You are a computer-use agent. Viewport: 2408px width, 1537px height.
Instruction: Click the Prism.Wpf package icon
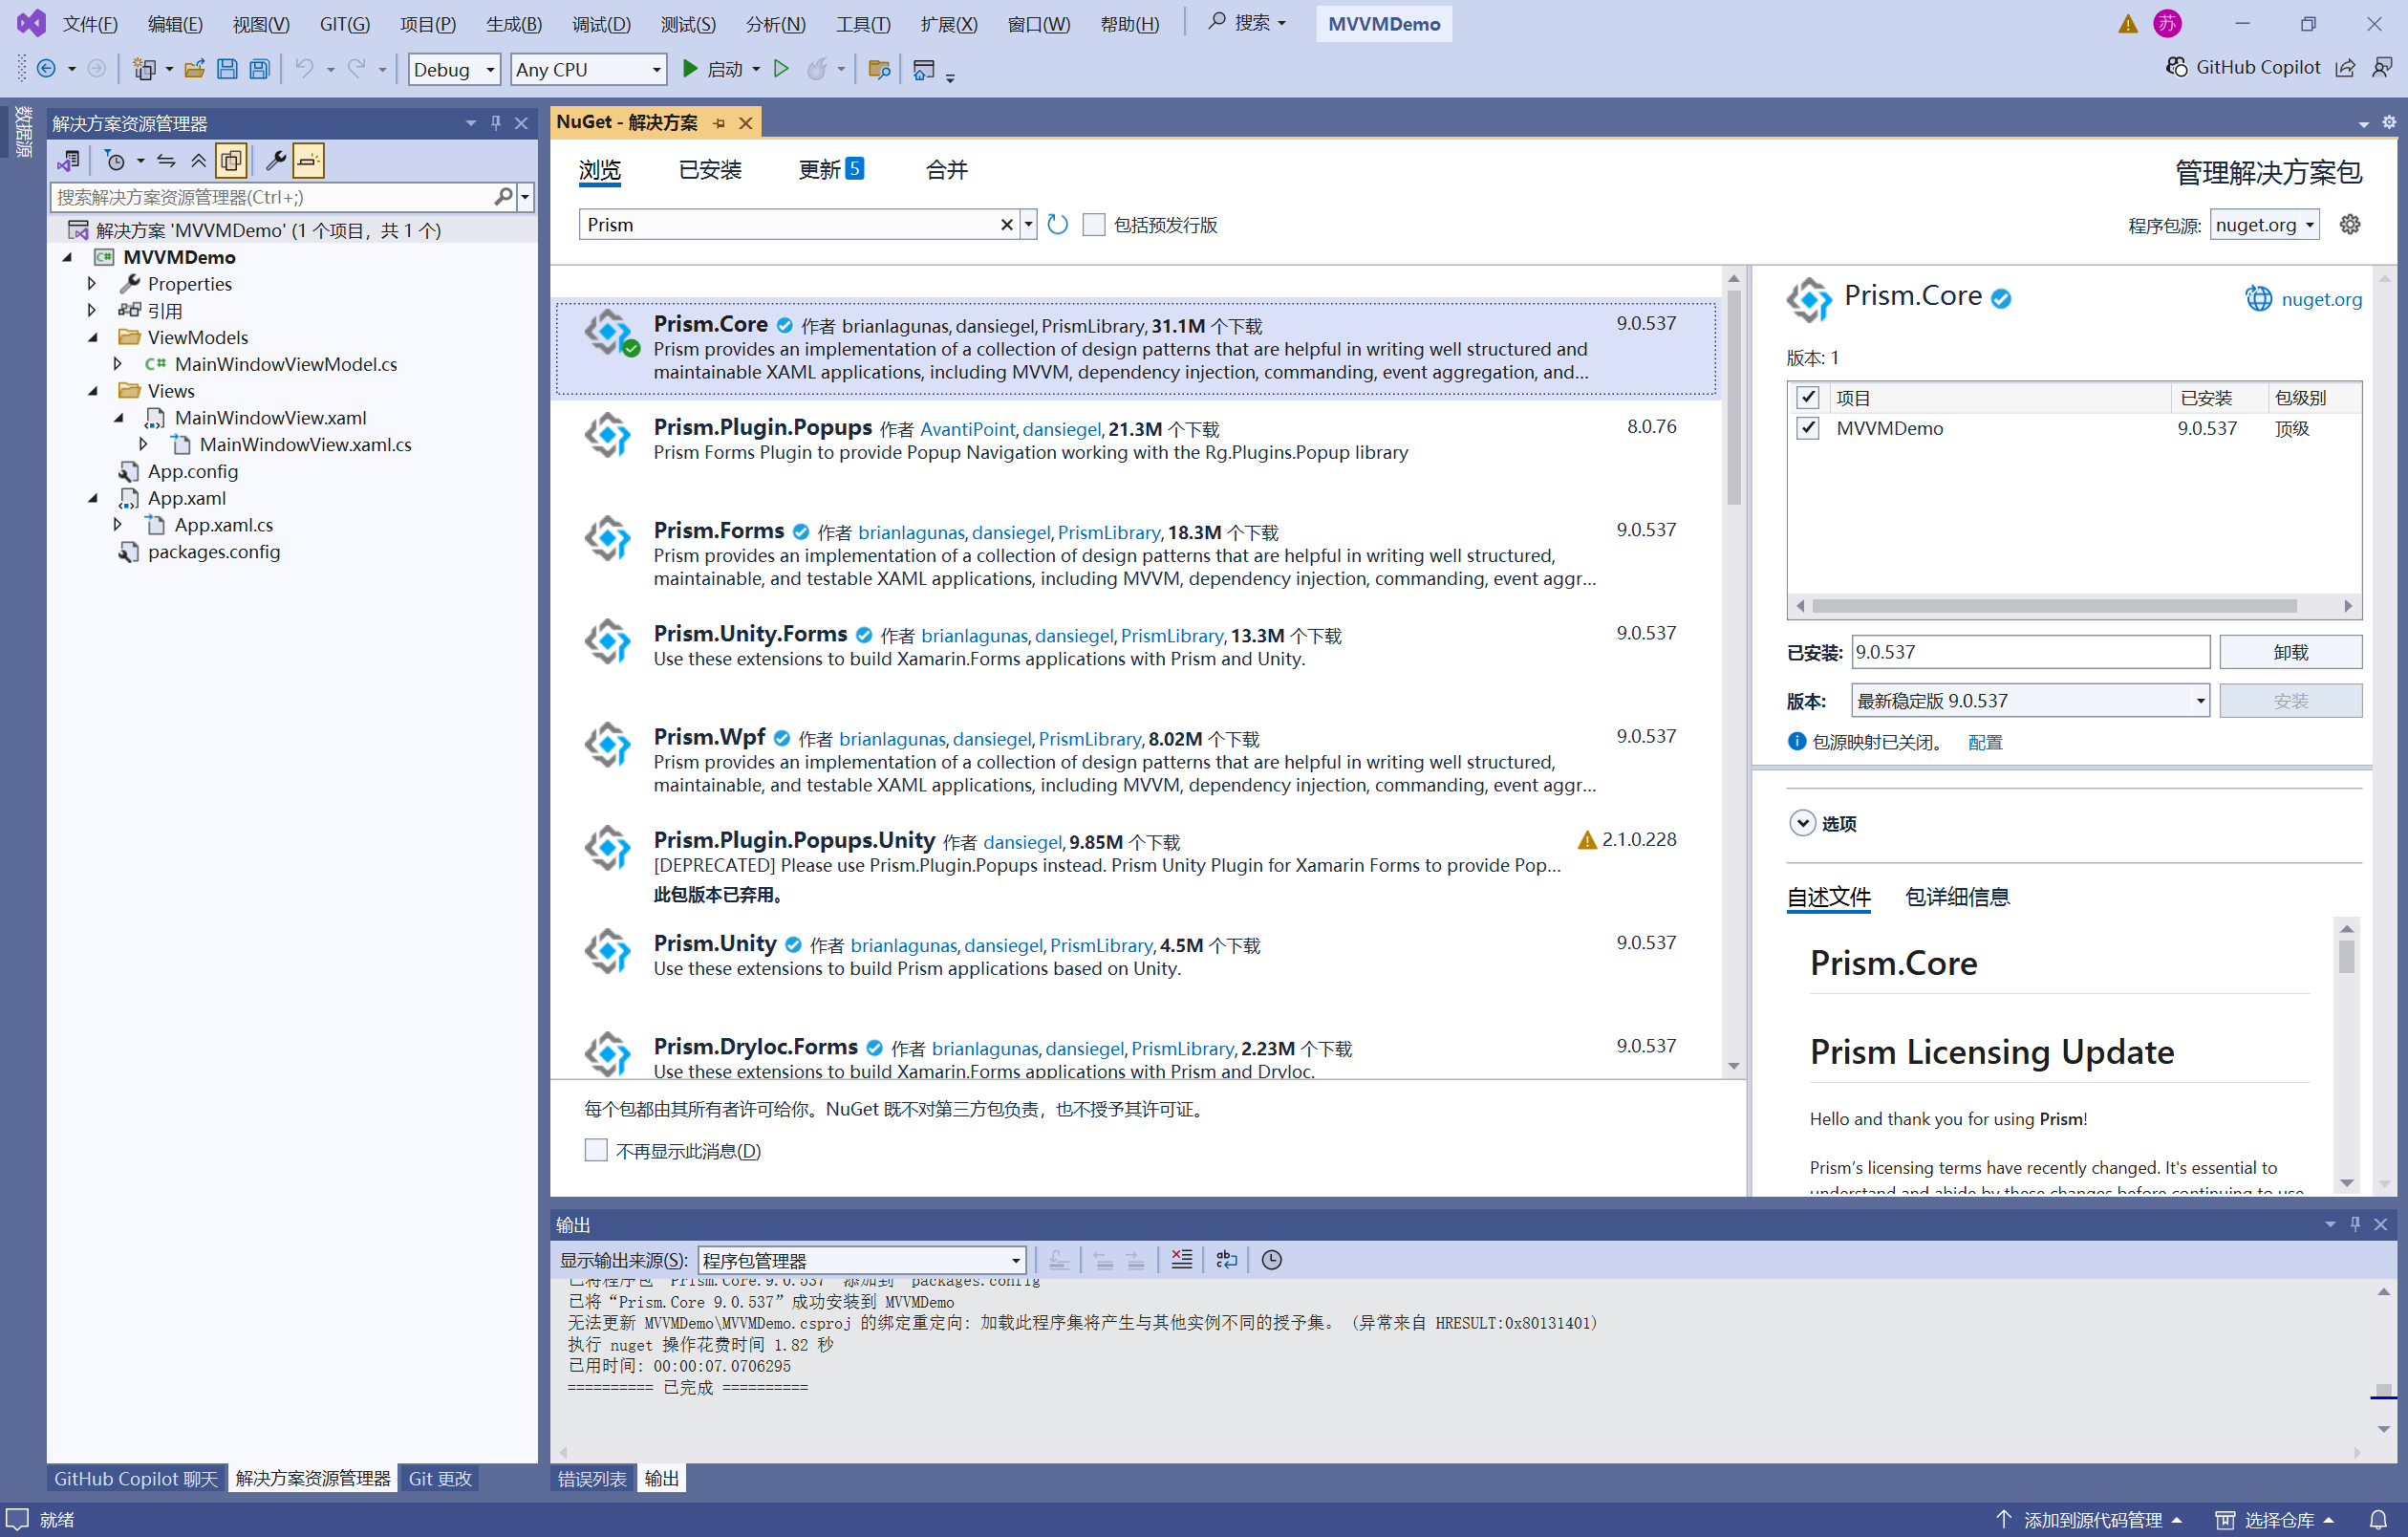pyautogui.click(x=608, y=745)
